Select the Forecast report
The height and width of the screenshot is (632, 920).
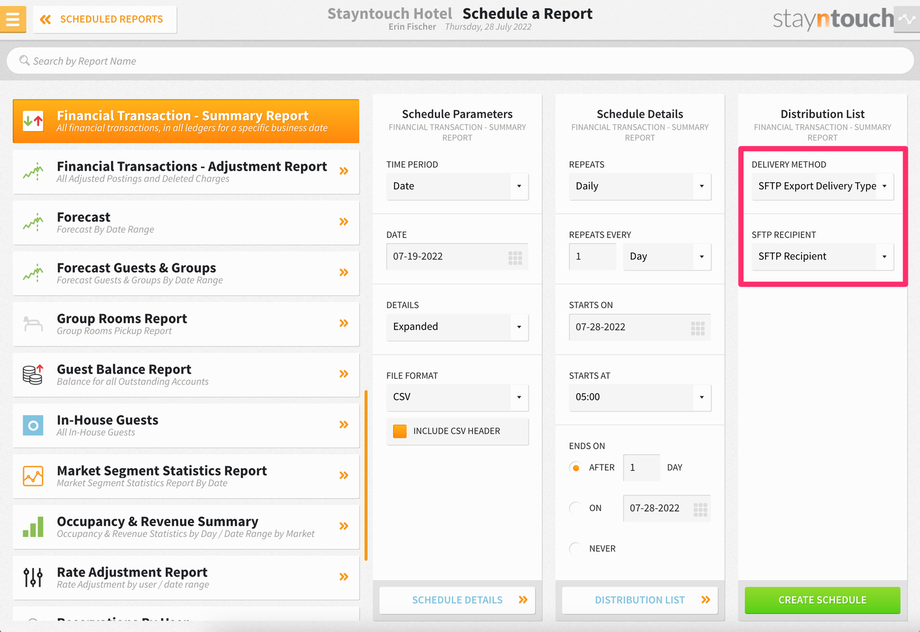[x=186, y=222]
